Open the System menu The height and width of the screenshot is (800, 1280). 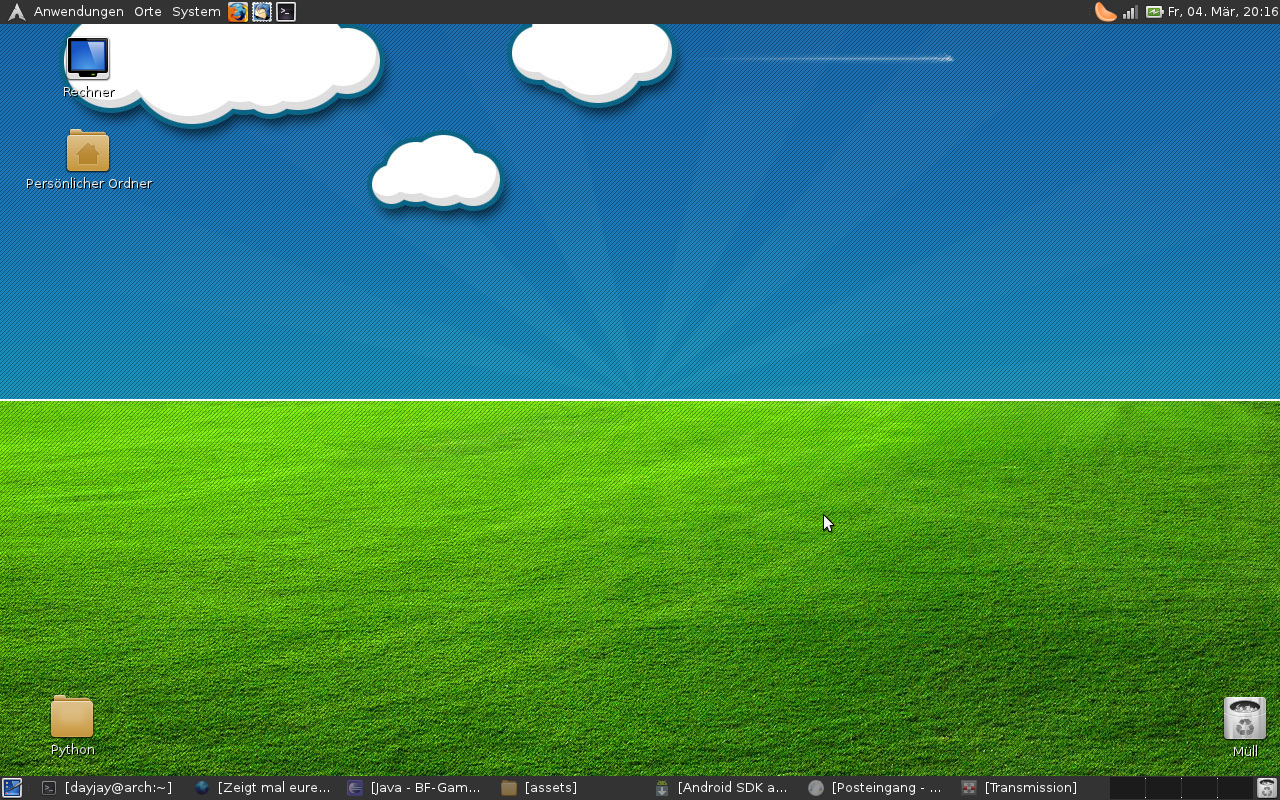196,12
